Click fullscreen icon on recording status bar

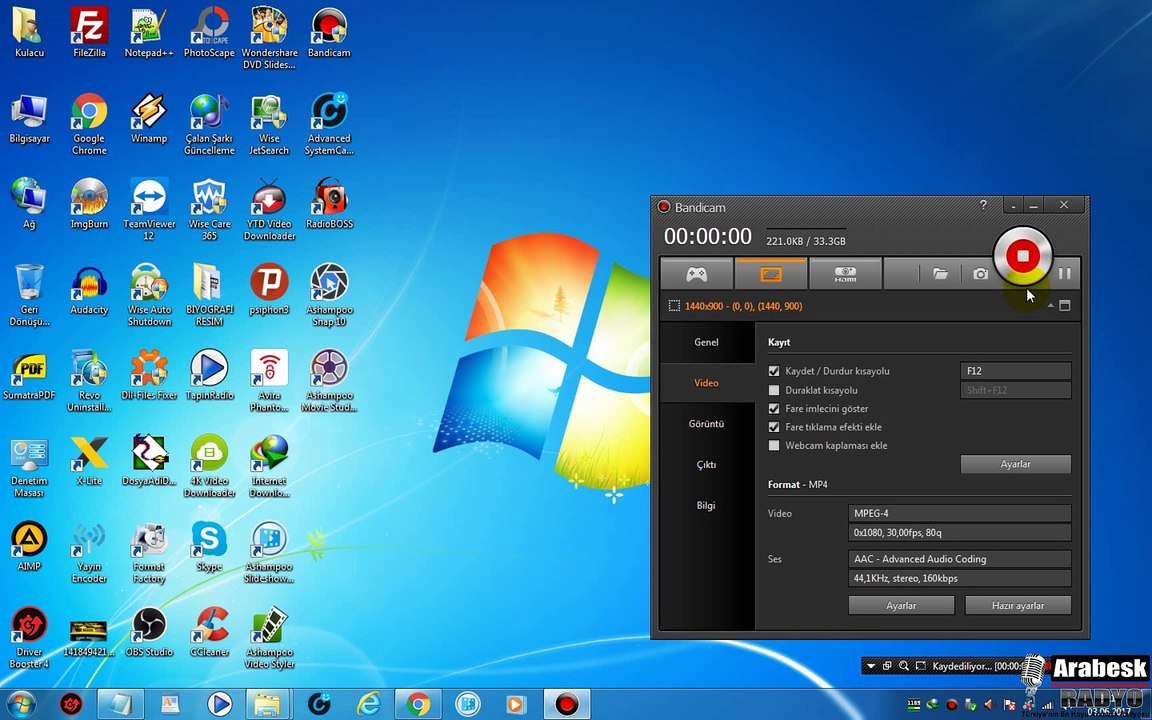(x=920, y=666)
